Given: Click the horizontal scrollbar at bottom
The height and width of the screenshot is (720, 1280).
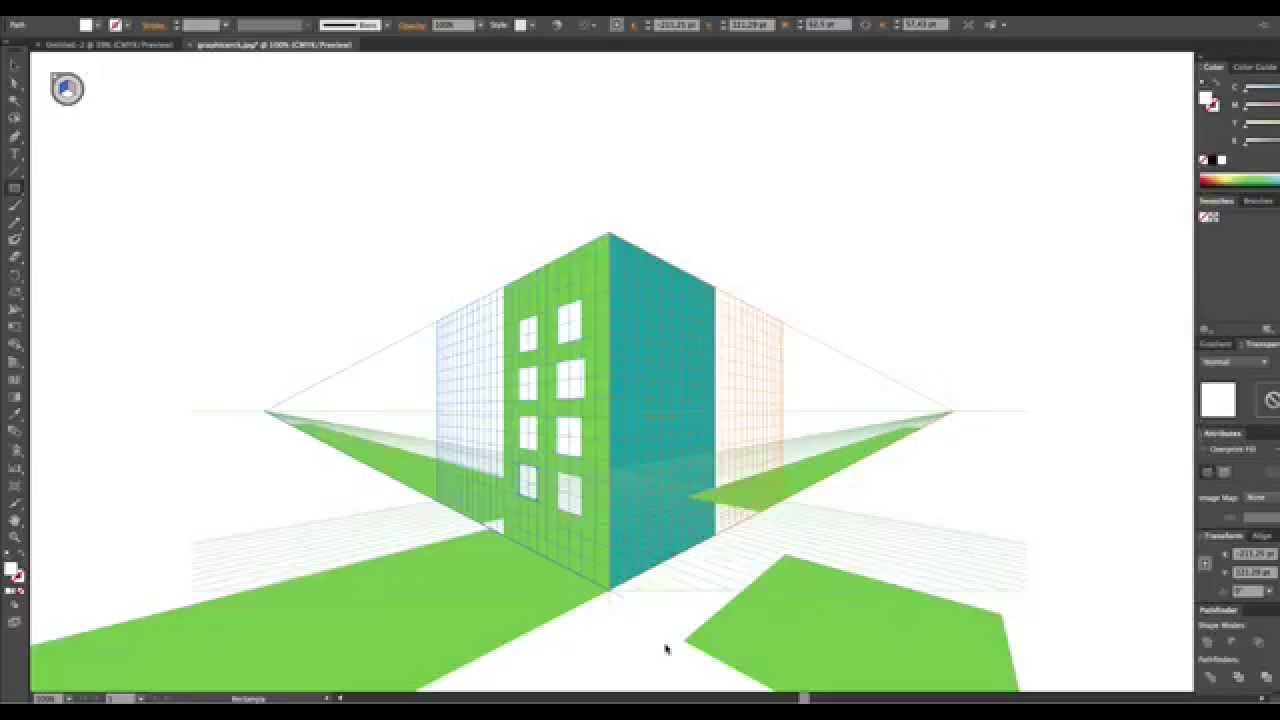Looking at the screenshot, I should click(803, 698).
